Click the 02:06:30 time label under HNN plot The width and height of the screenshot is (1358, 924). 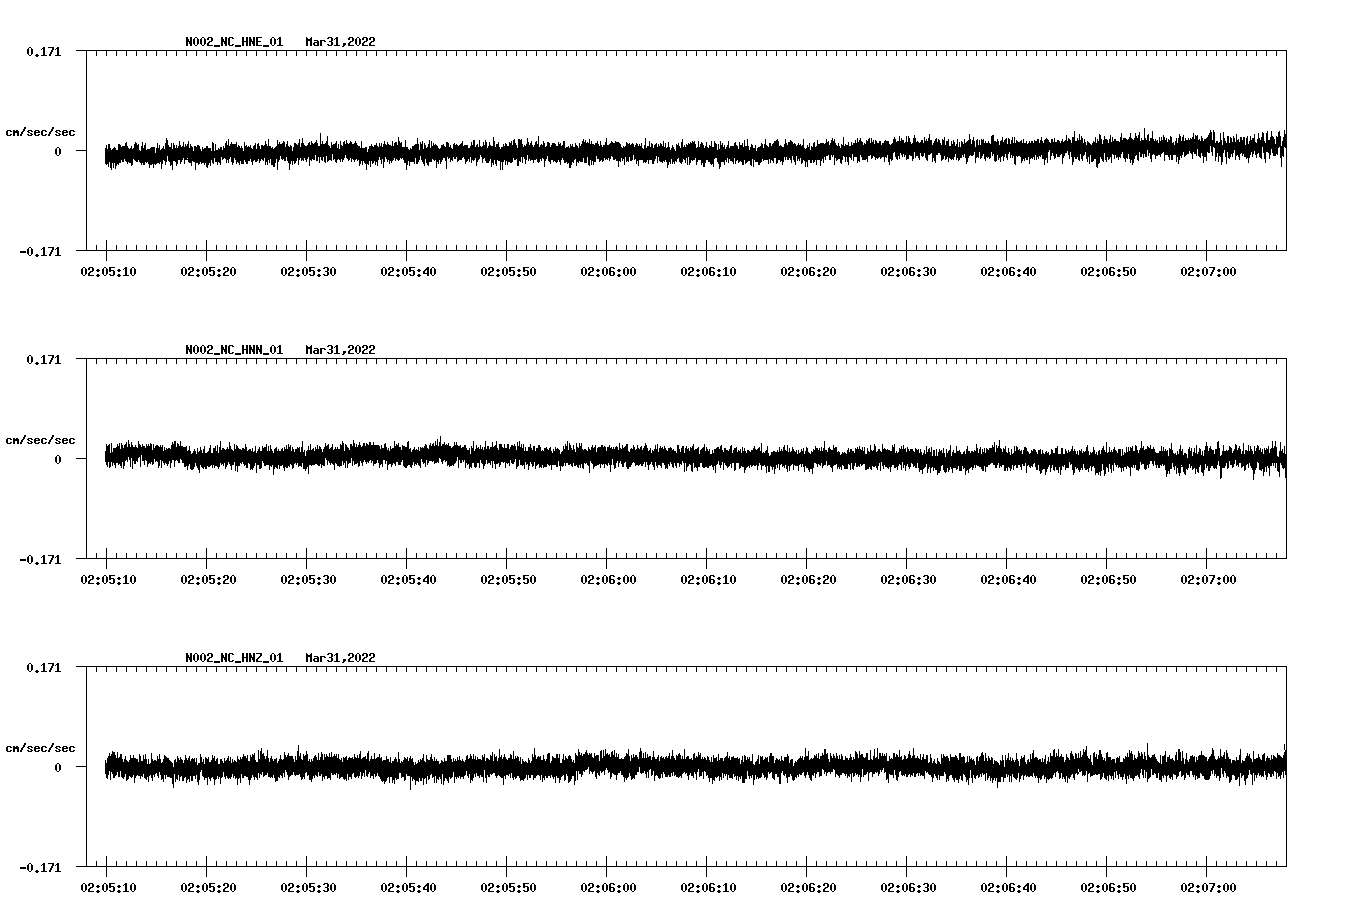[x=908, y=579]
